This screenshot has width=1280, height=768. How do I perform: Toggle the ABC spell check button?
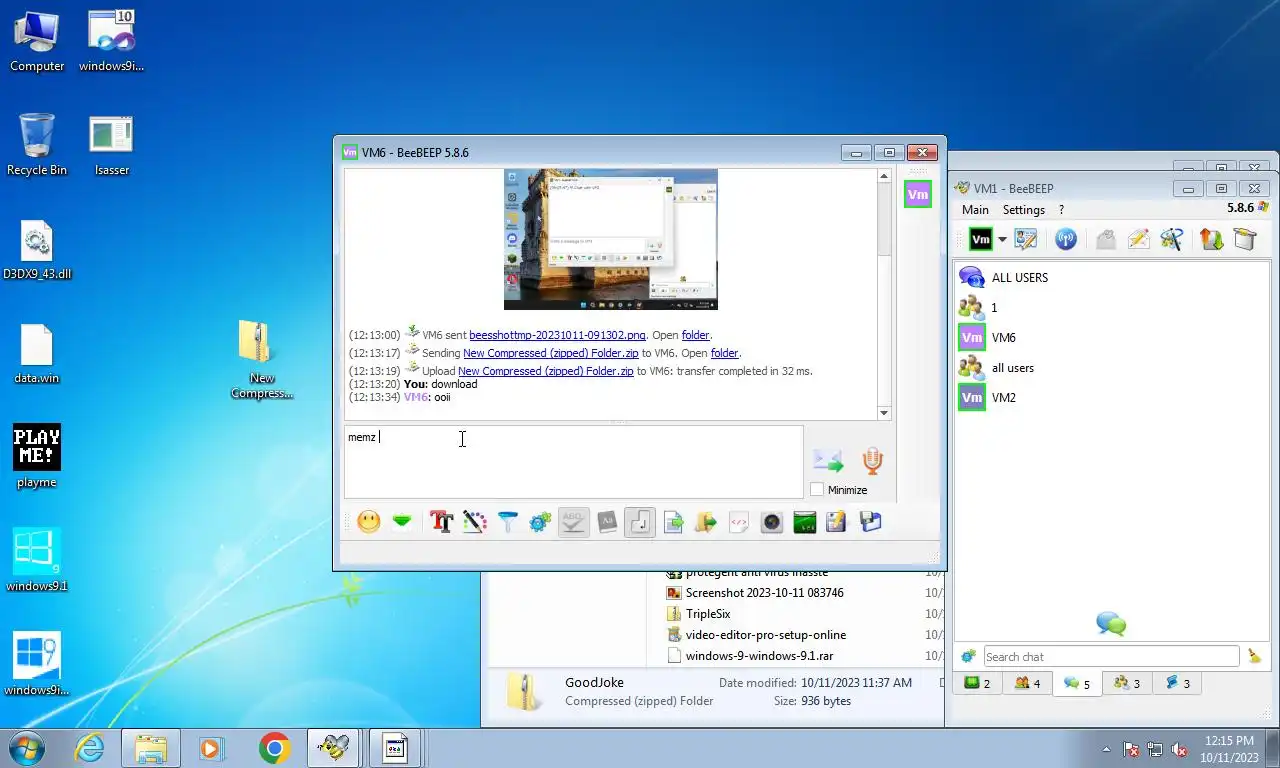click(x=574, y=522)
